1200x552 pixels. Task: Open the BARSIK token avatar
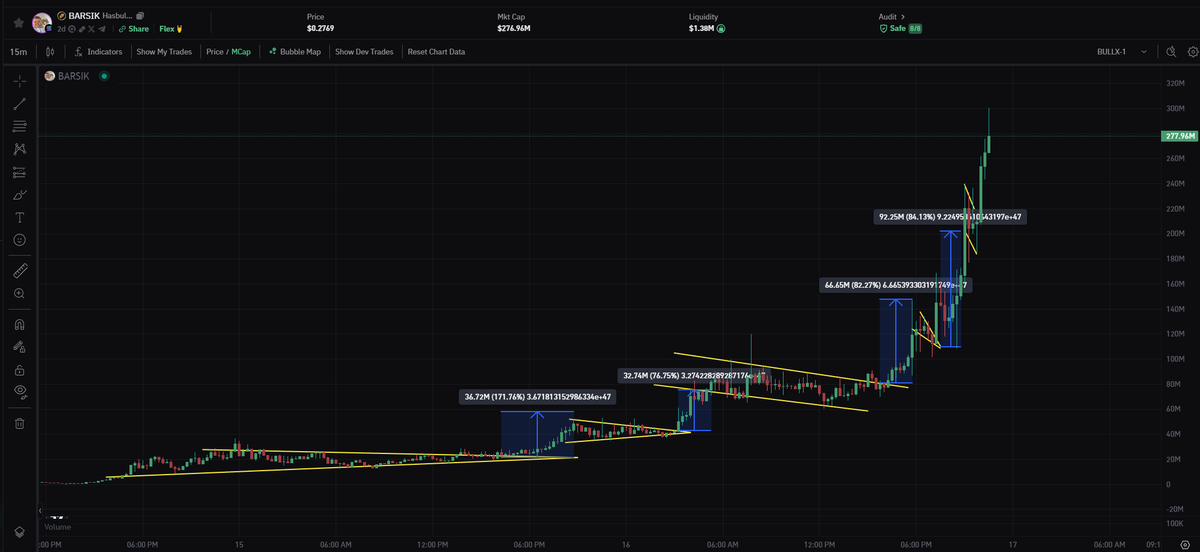[42, 22]
